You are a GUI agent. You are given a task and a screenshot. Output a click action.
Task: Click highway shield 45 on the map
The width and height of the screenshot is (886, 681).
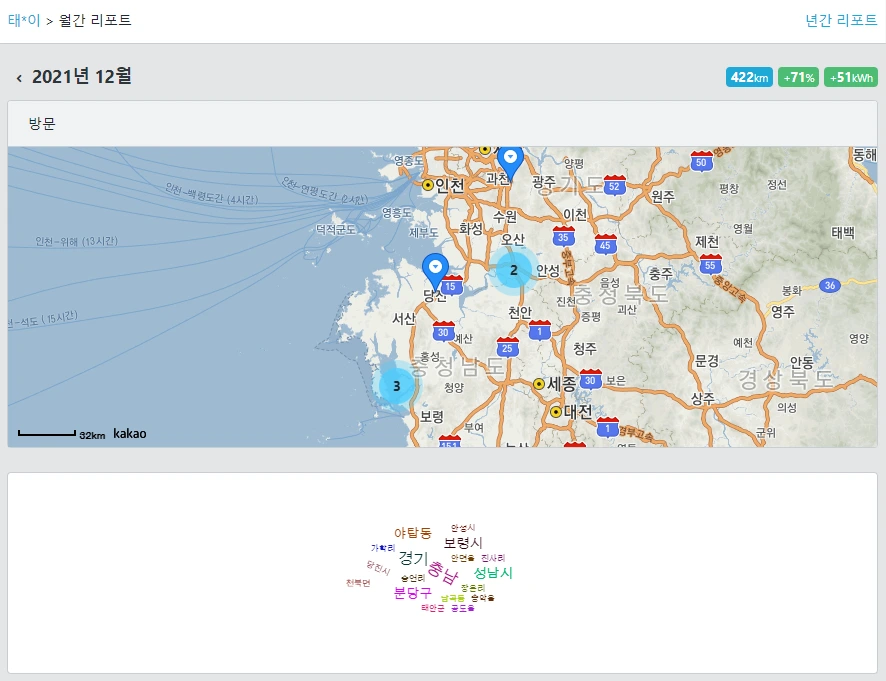click(x=605, y=244)
